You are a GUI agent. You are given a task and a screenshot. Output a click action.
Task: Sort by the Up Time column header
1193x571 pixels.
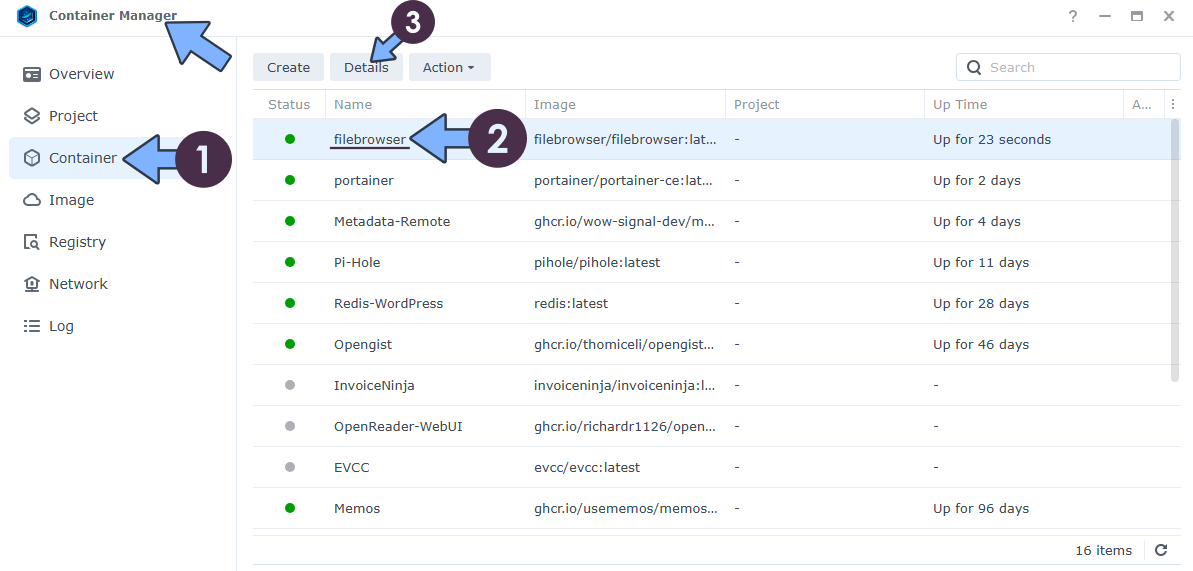point(1025,104)
